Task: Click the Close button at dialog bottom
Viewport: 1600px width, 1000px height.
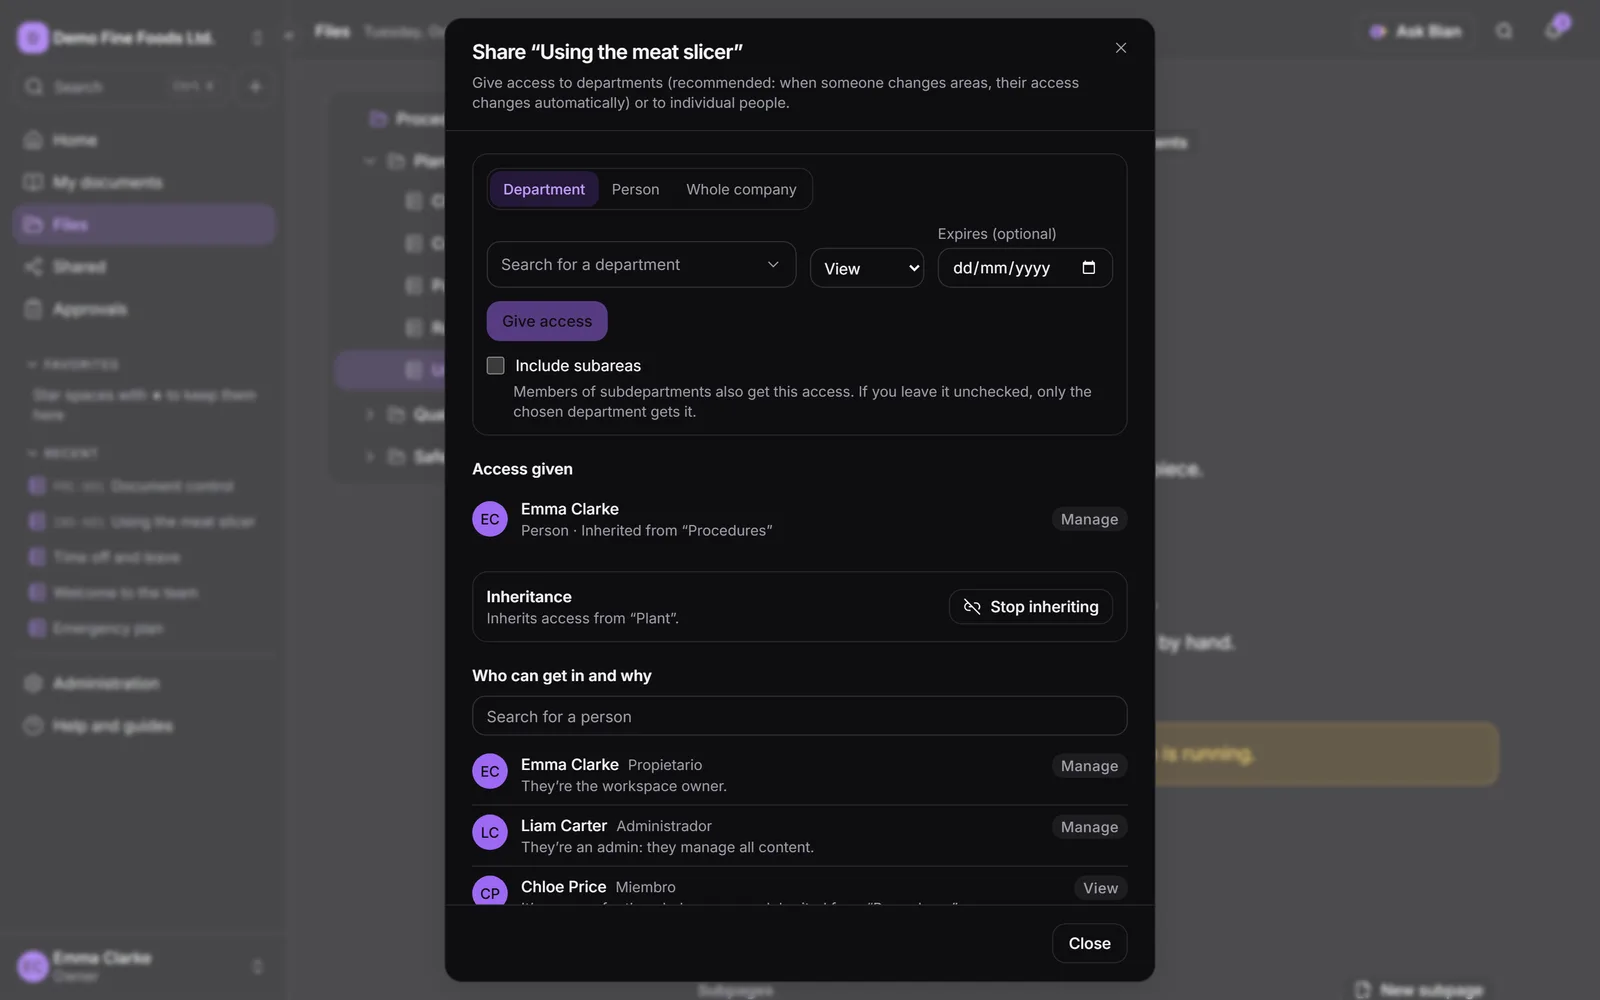Action: pyautogui.click(x=1089, y=943)
